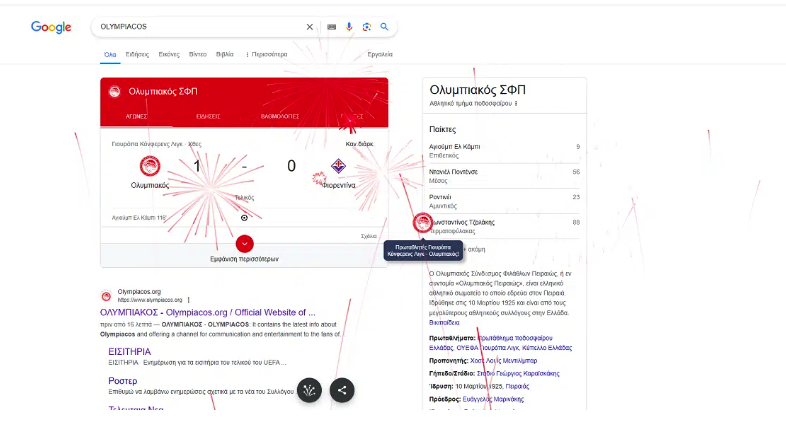Click the search input containing OLYMPIACOS

[x=201, y=27]
